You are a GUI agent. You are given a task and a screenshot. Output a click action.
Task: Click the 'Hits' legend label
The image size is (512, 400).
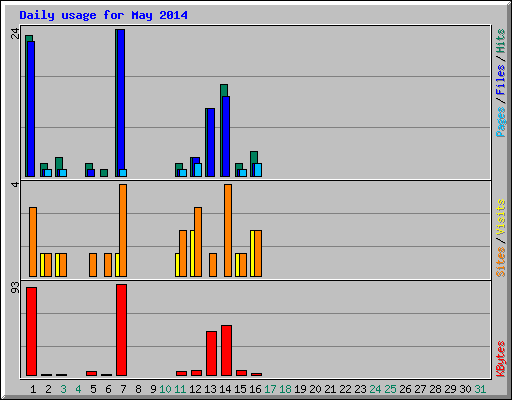tap(500, 41)
